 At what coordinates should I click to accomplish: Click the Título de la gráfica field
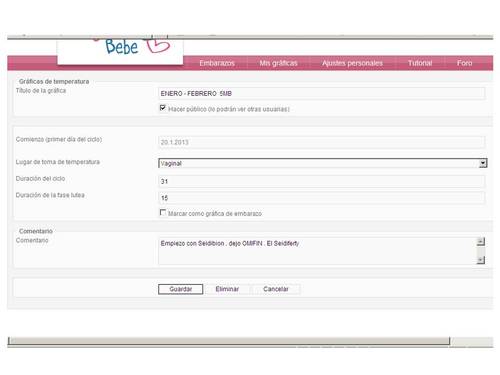tap(322, 93)
